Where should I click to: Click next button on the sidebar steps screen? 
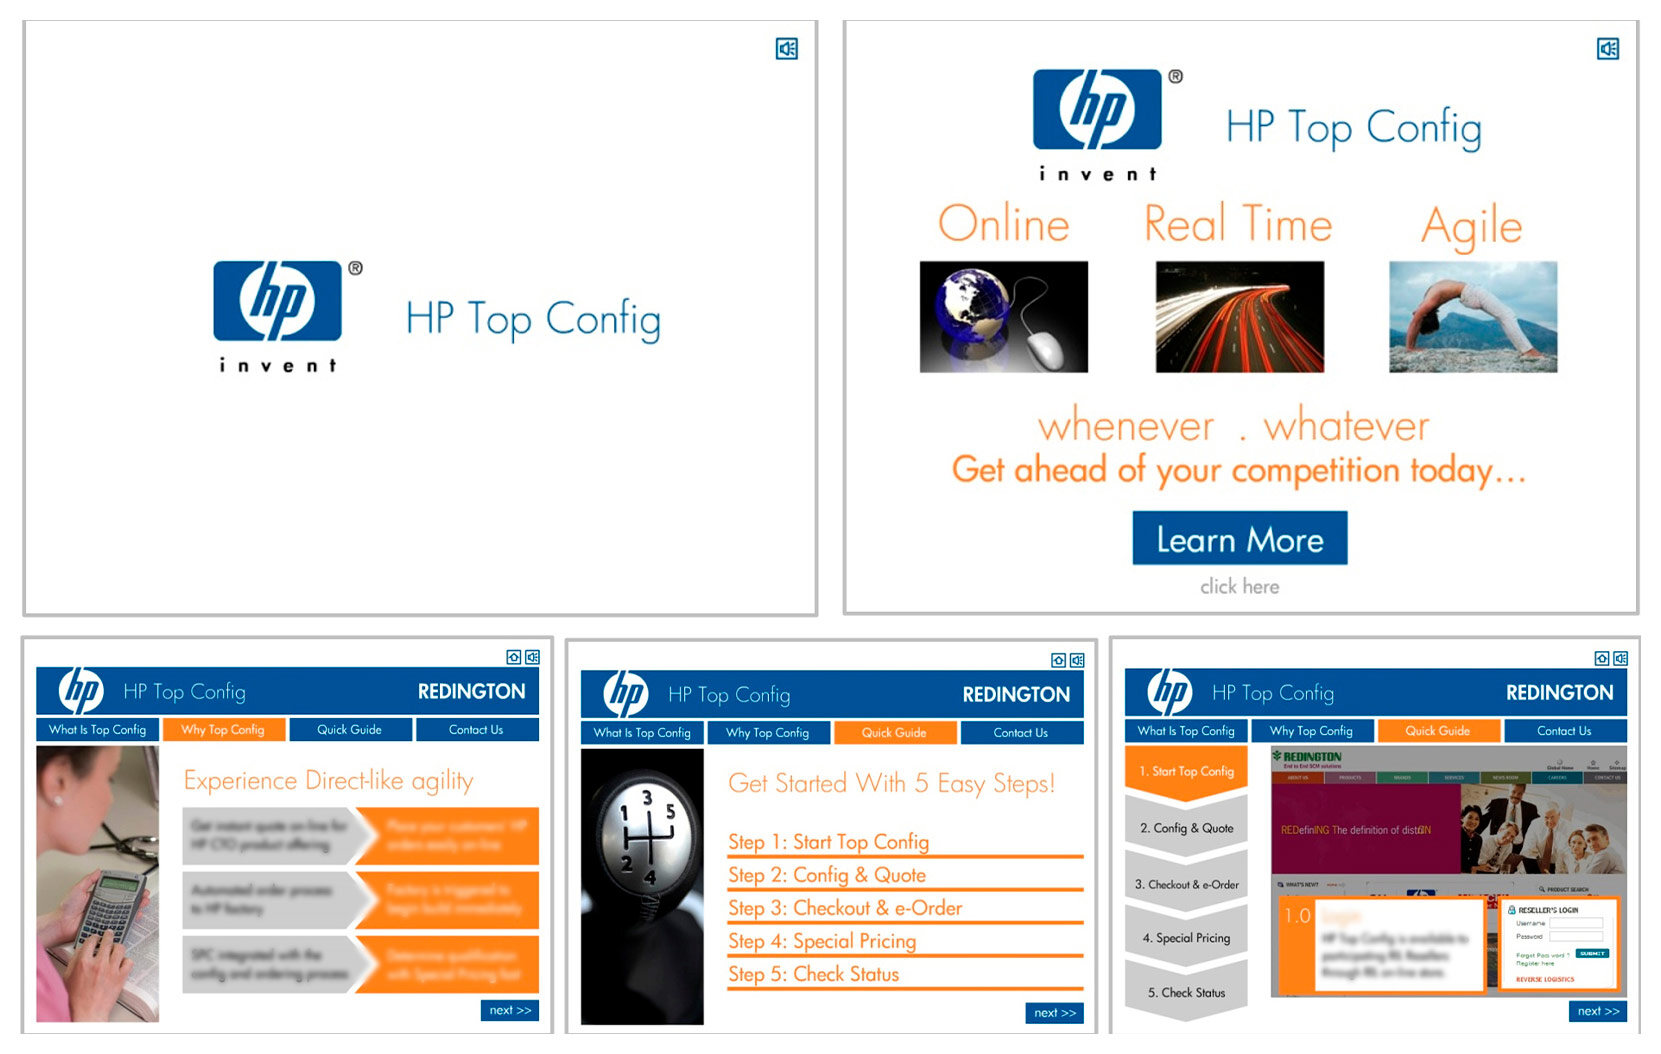tap(1598, 1011)
